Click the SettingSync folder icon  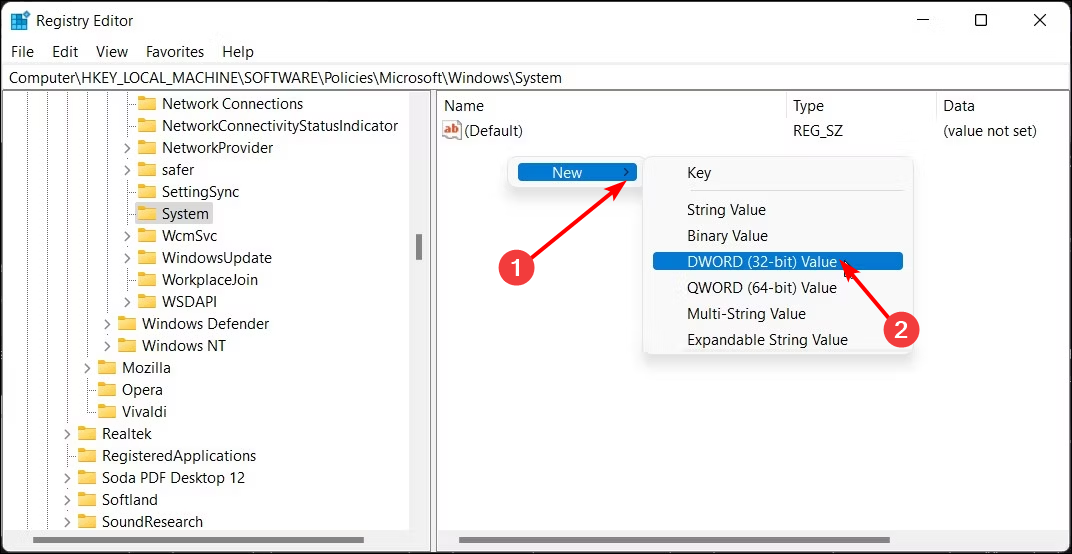[x=147, y=191]
